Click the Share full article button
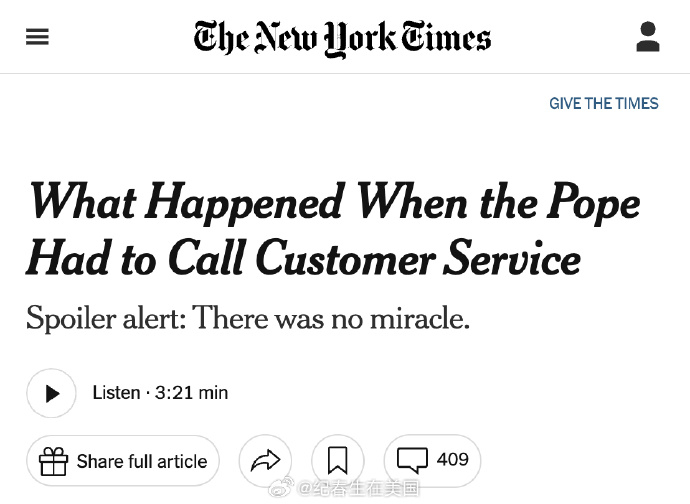Image resolution: width=690 pixels, height=504 pixels. pos(123,461)
